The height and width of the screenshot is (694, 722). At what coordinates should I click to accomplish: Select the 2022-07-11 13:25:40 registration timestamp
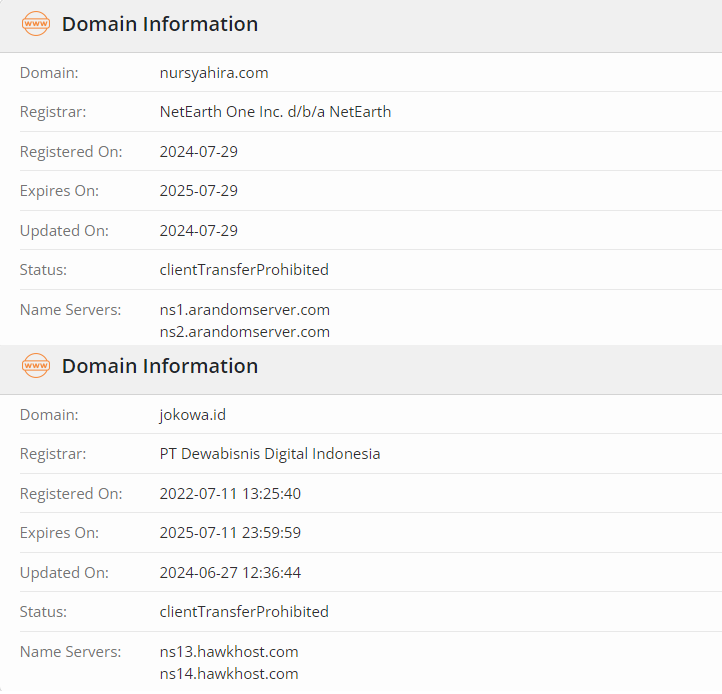point(230,494)
